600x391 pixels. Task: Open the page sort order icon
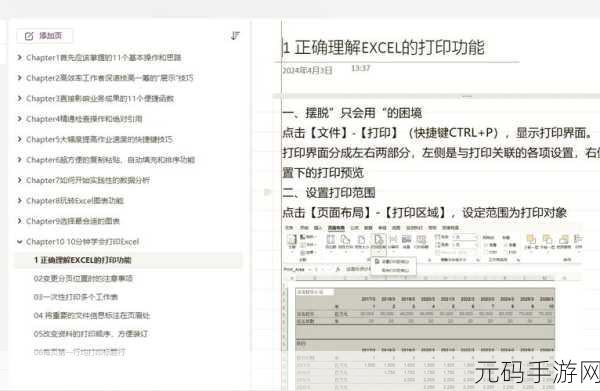(235, 36)
